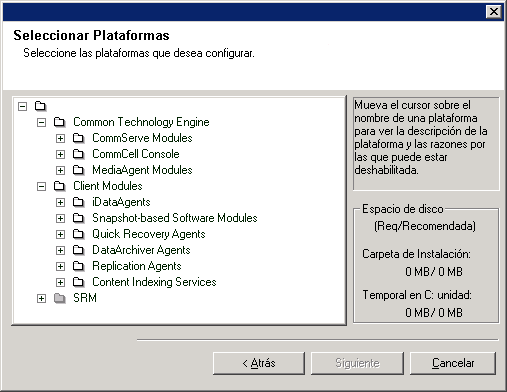Viewport: 507px width, 392px height.
Task: Close the installer dialog window
Action: click(494, 12)
